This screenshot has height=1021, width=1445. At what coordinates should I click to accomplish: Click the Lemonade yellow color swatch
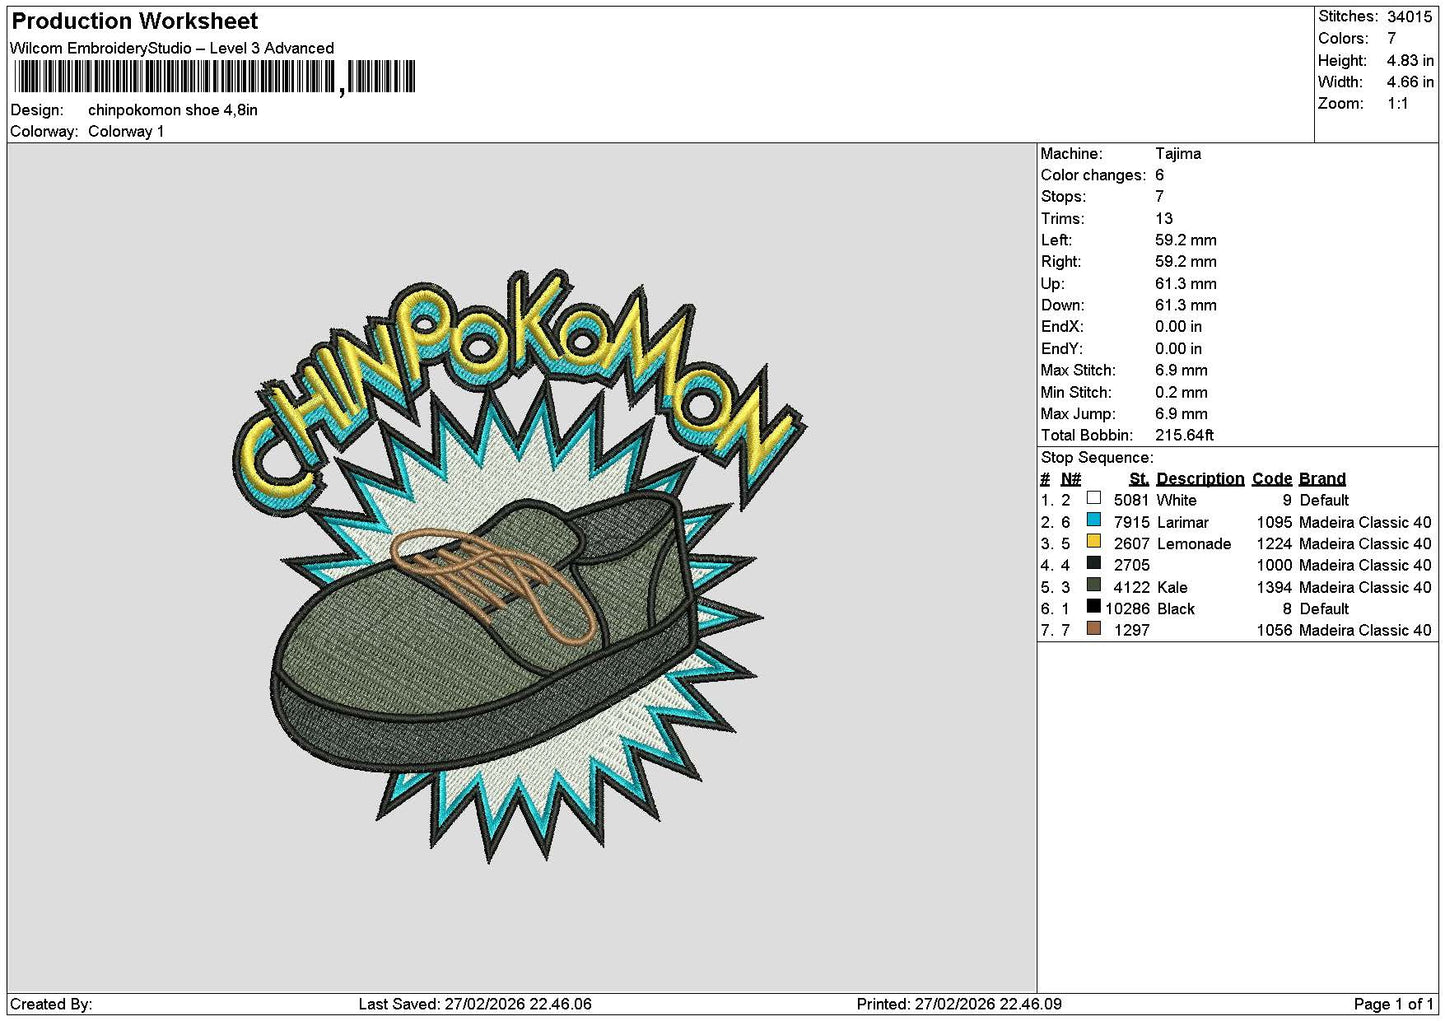click(x=1093, y=542)
